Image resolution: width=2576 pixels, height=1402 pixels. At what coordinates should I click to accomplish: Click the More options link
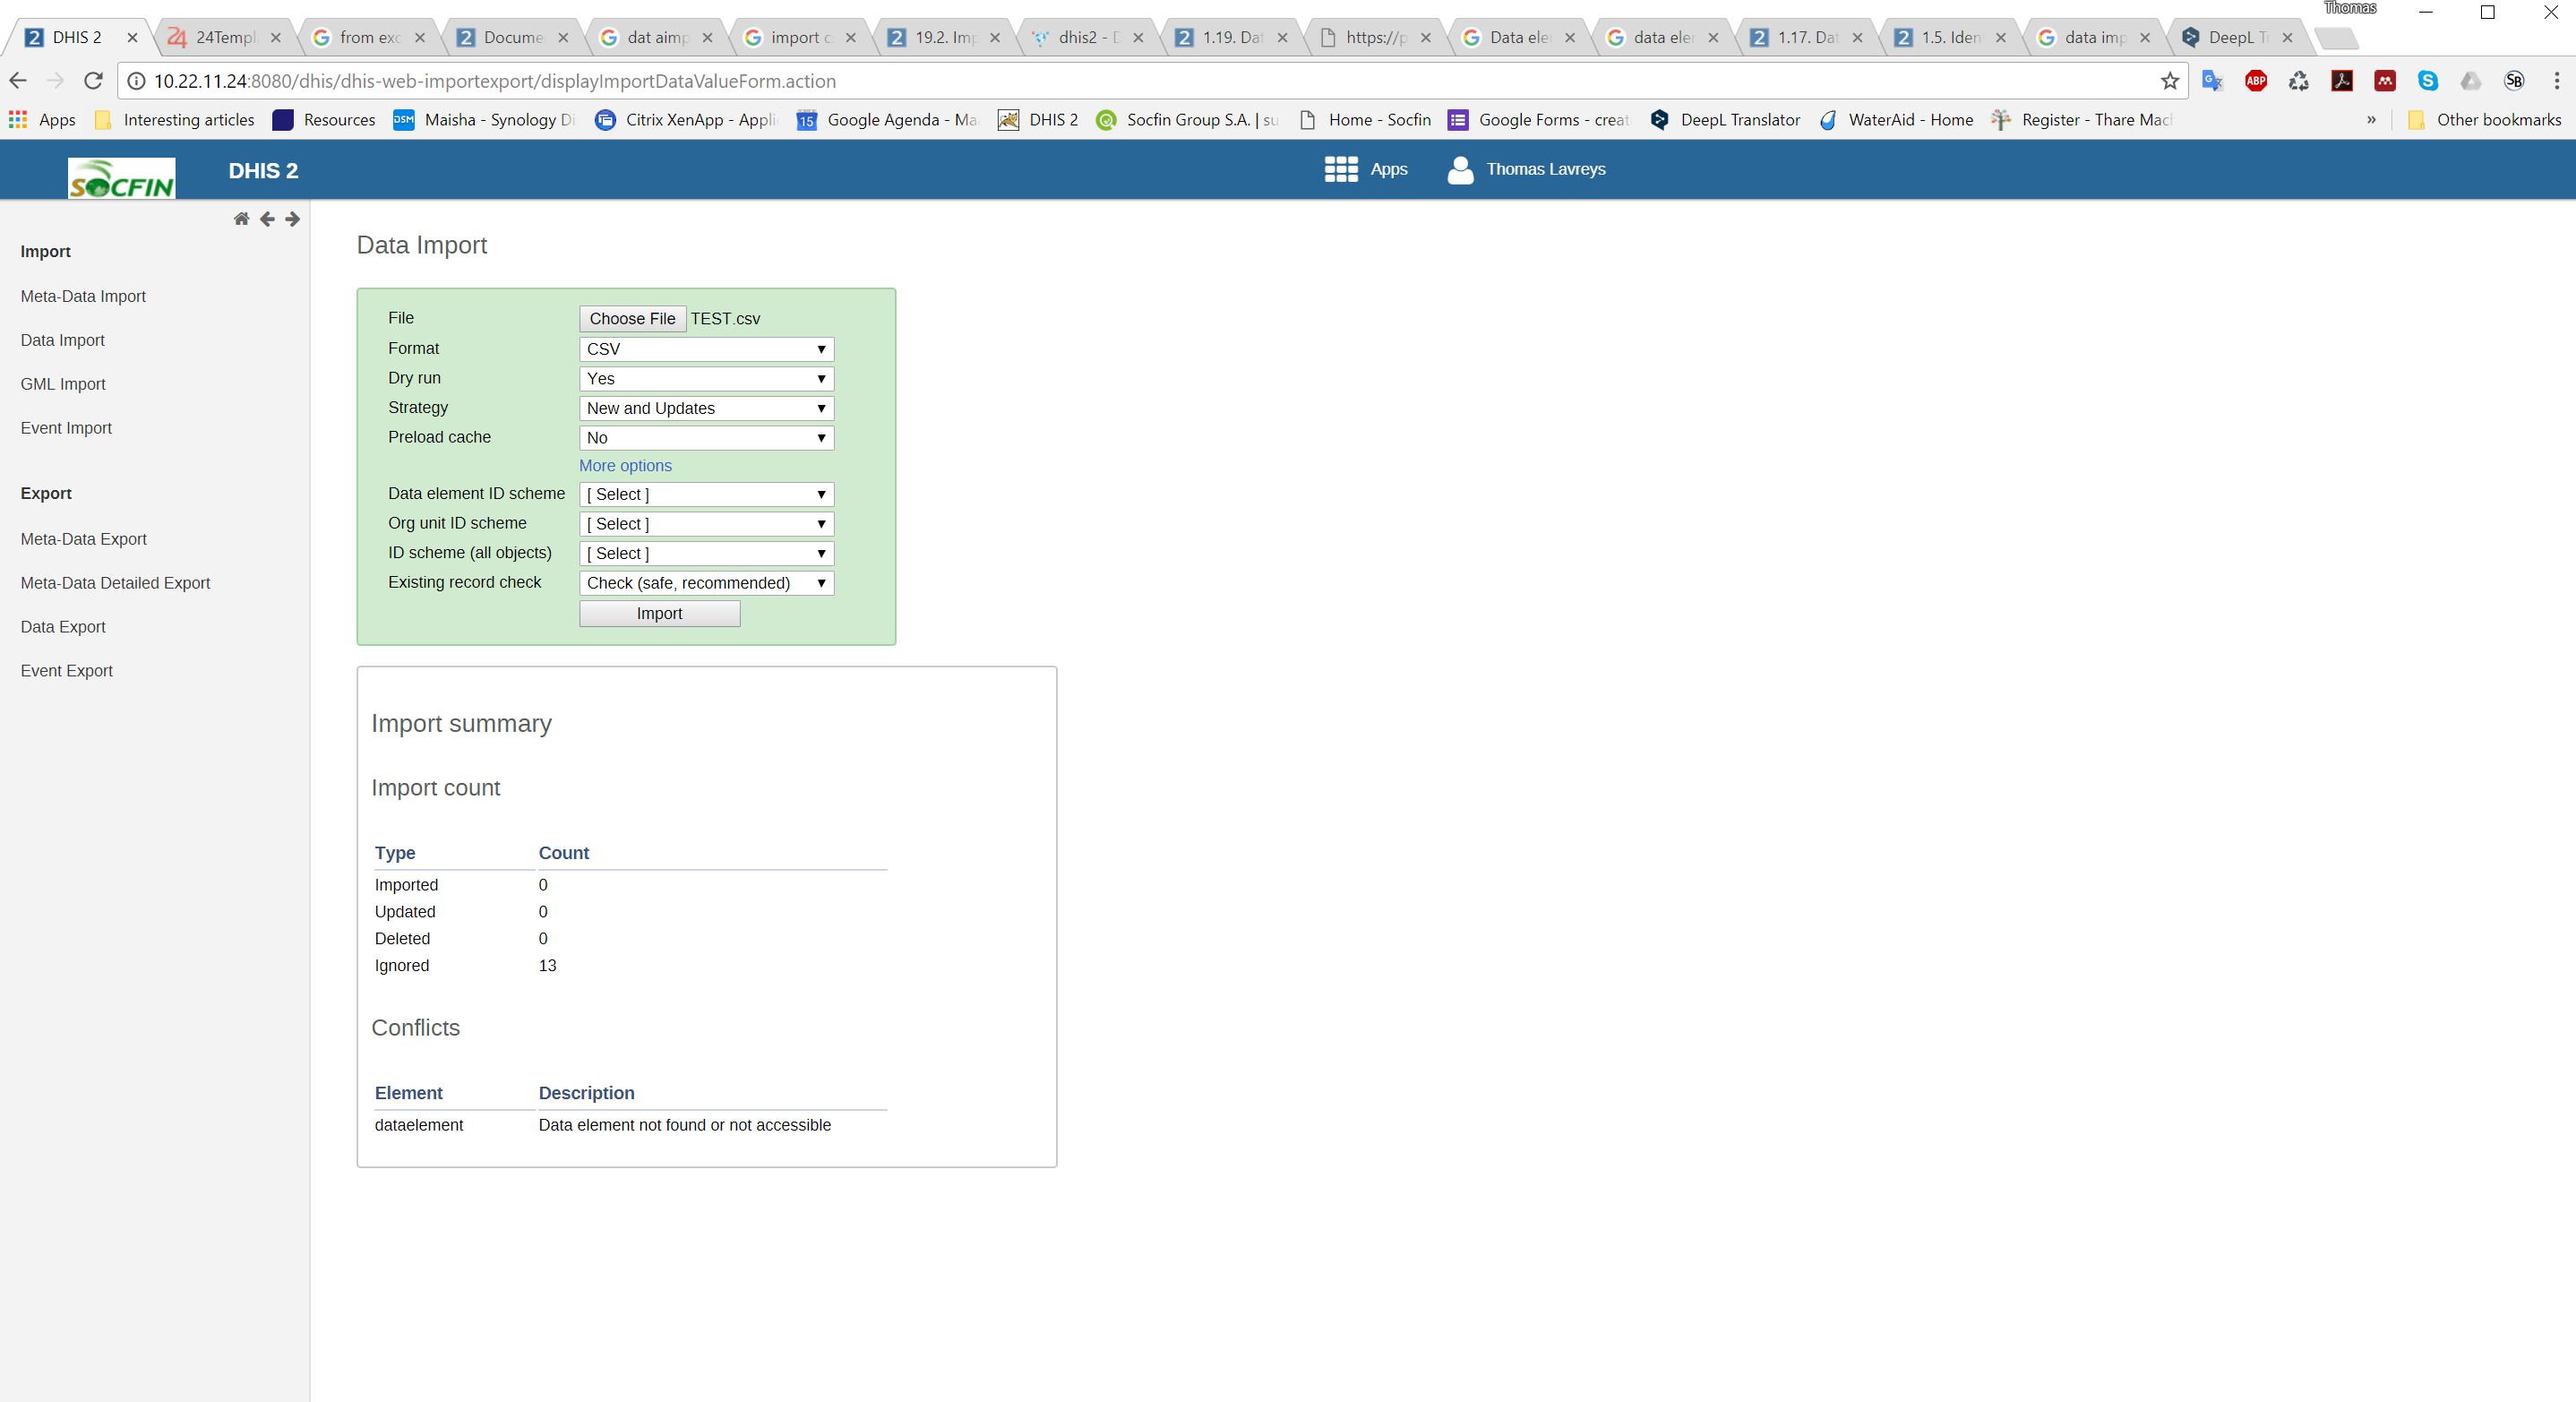(x=625, y=466)
